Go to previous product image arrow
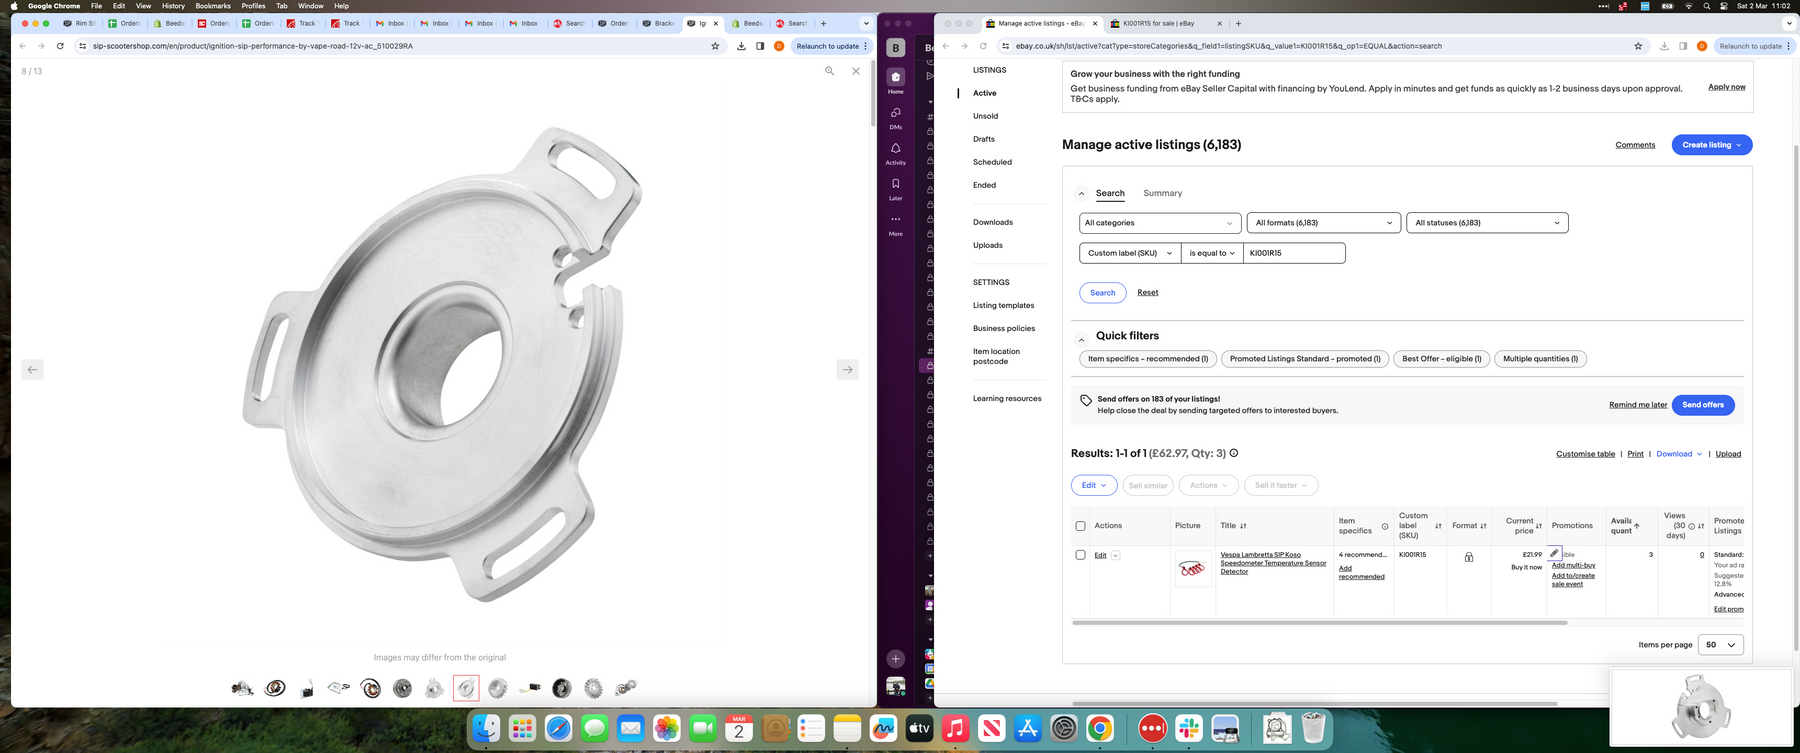Viewport: 1800px width, 753px height. [x=32, y=370]
